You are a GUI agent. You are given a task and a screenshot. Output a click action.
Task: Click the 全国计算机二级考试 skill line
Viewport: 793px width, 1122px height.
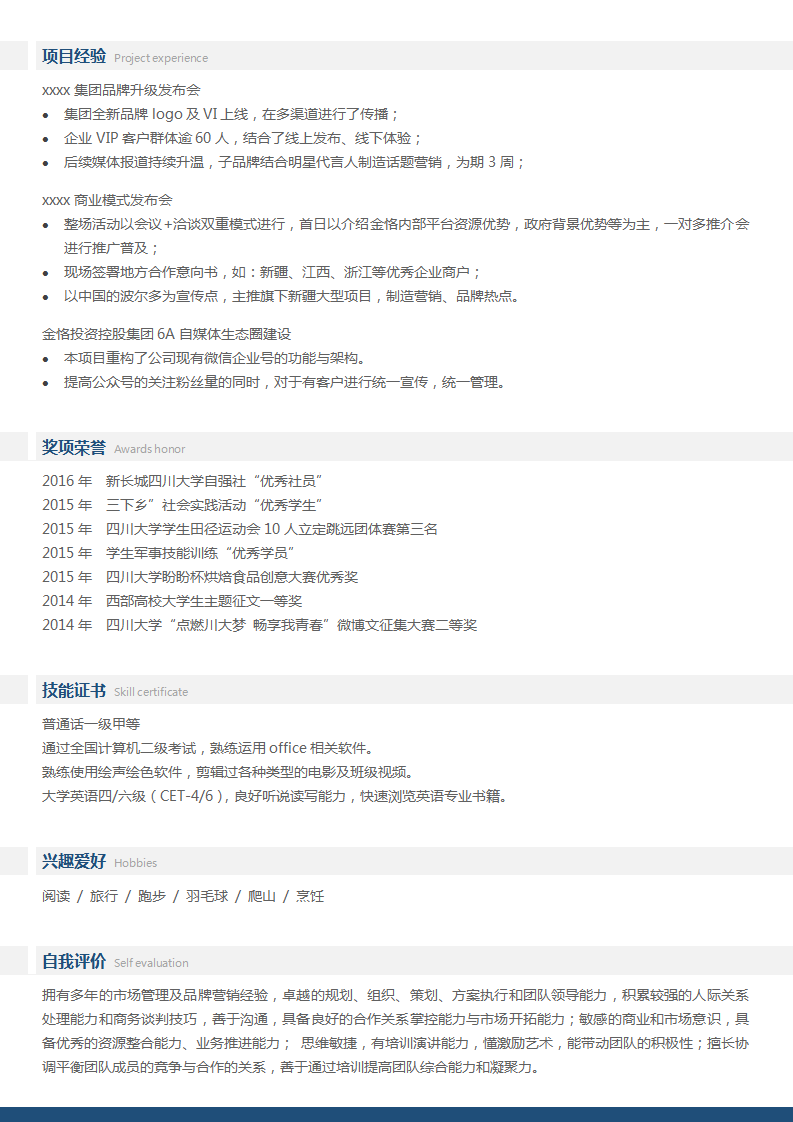(207, 748)
